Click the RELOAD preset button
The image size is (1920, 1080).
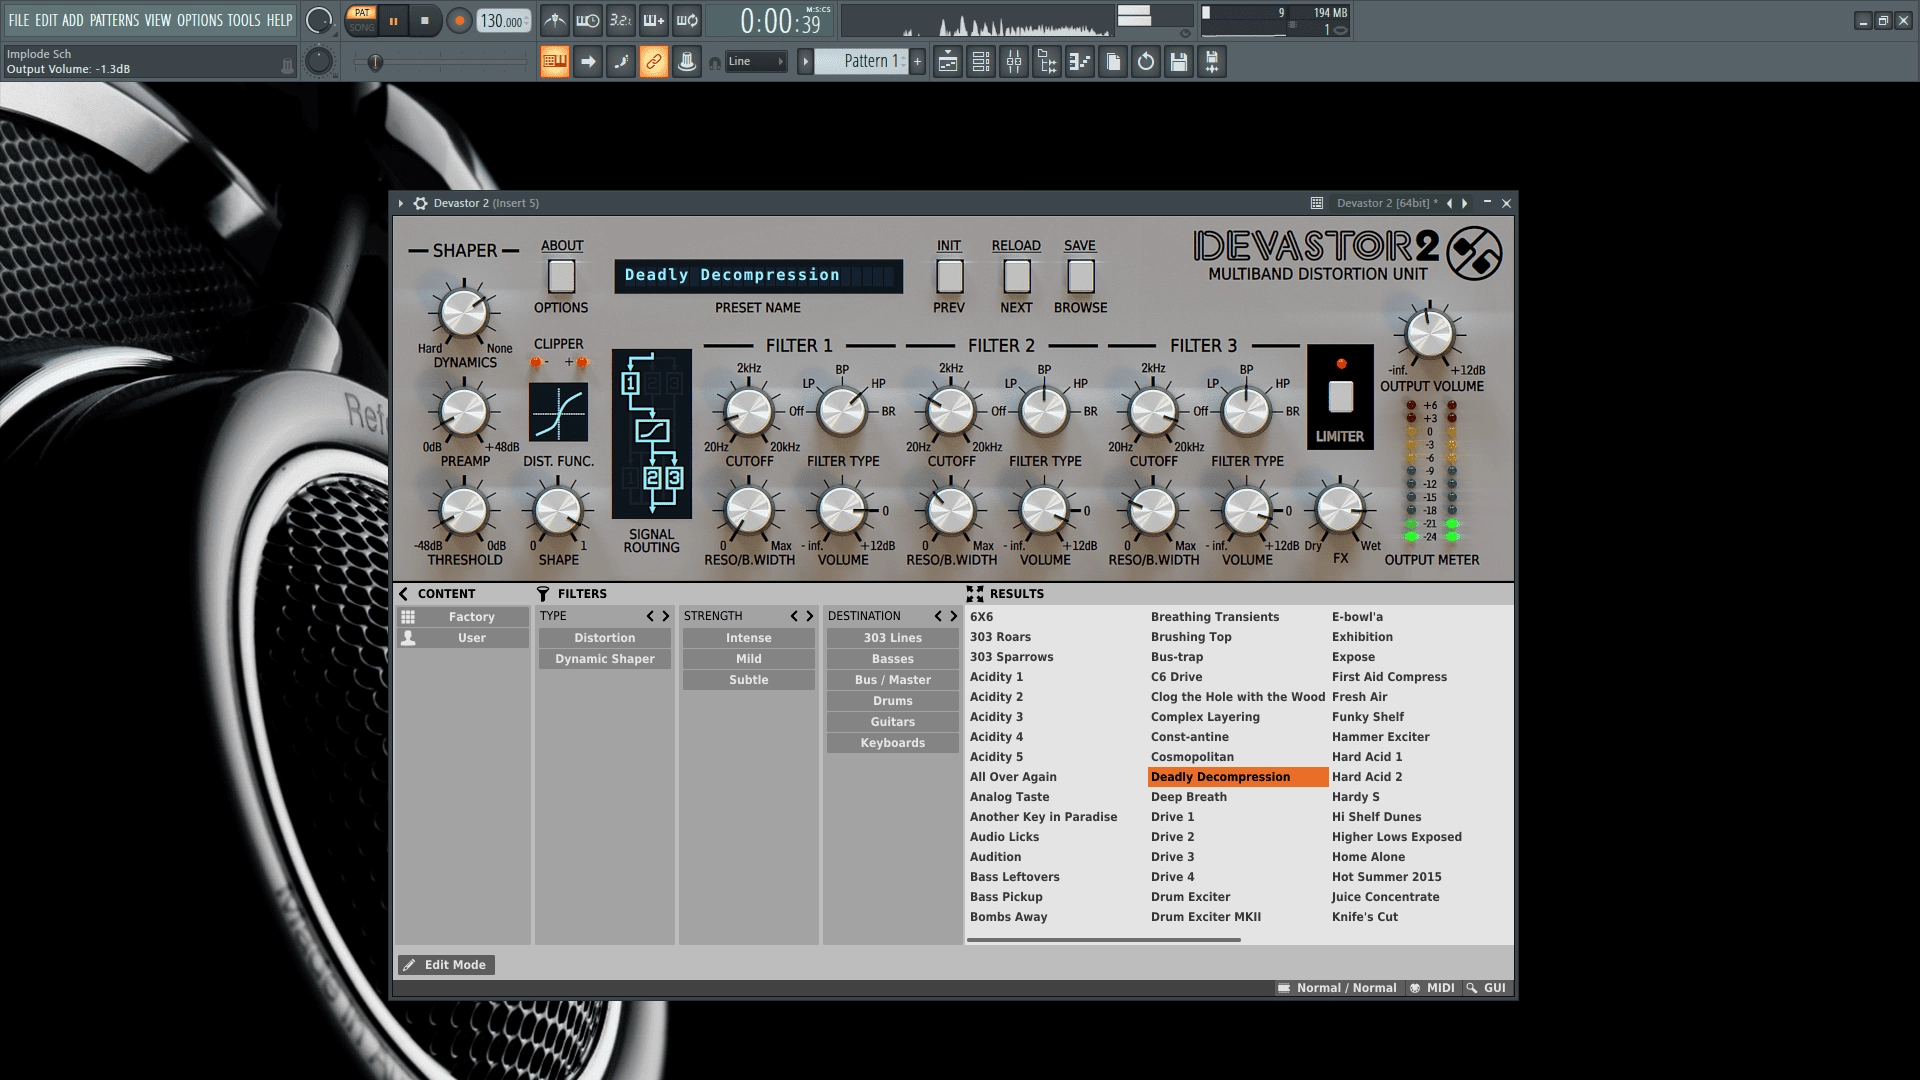(x=1017, y=277)
